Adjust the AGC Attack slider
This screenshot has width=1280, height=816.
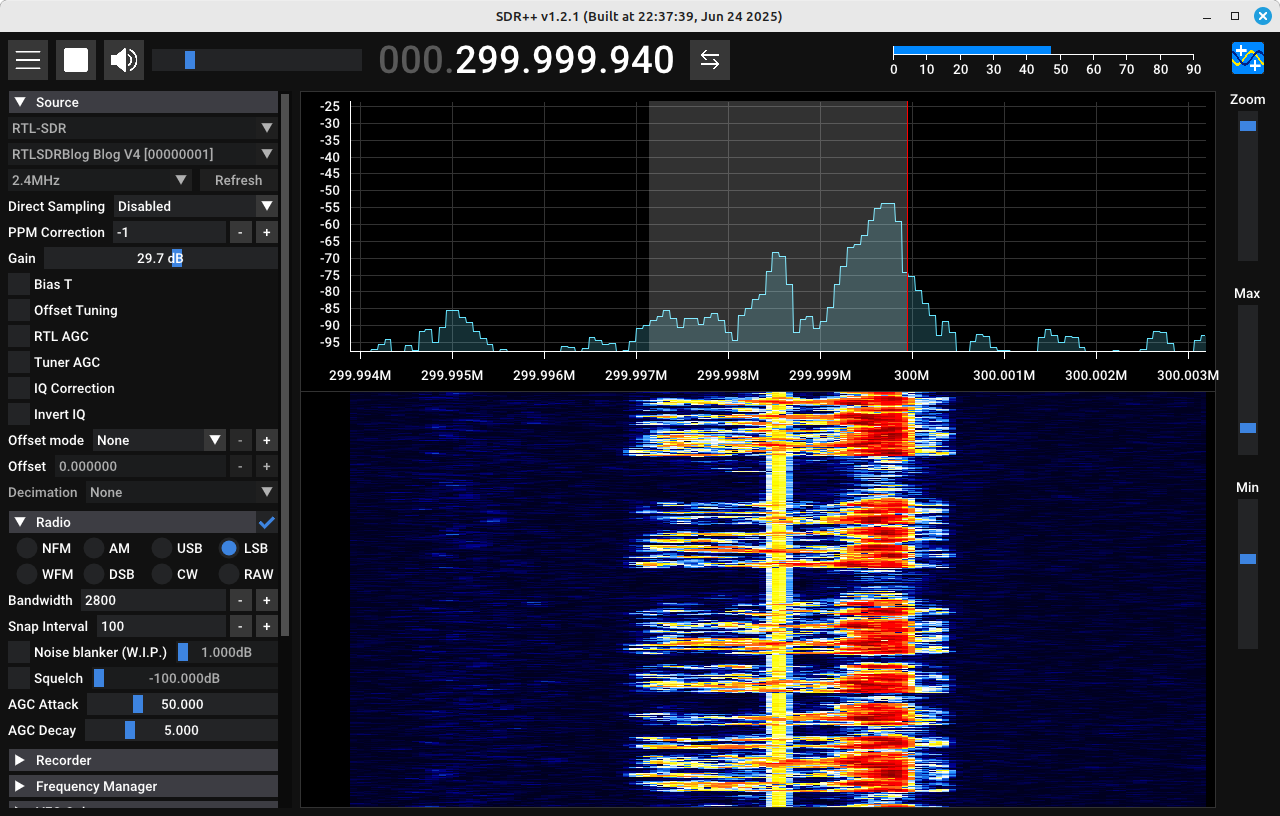182,704
